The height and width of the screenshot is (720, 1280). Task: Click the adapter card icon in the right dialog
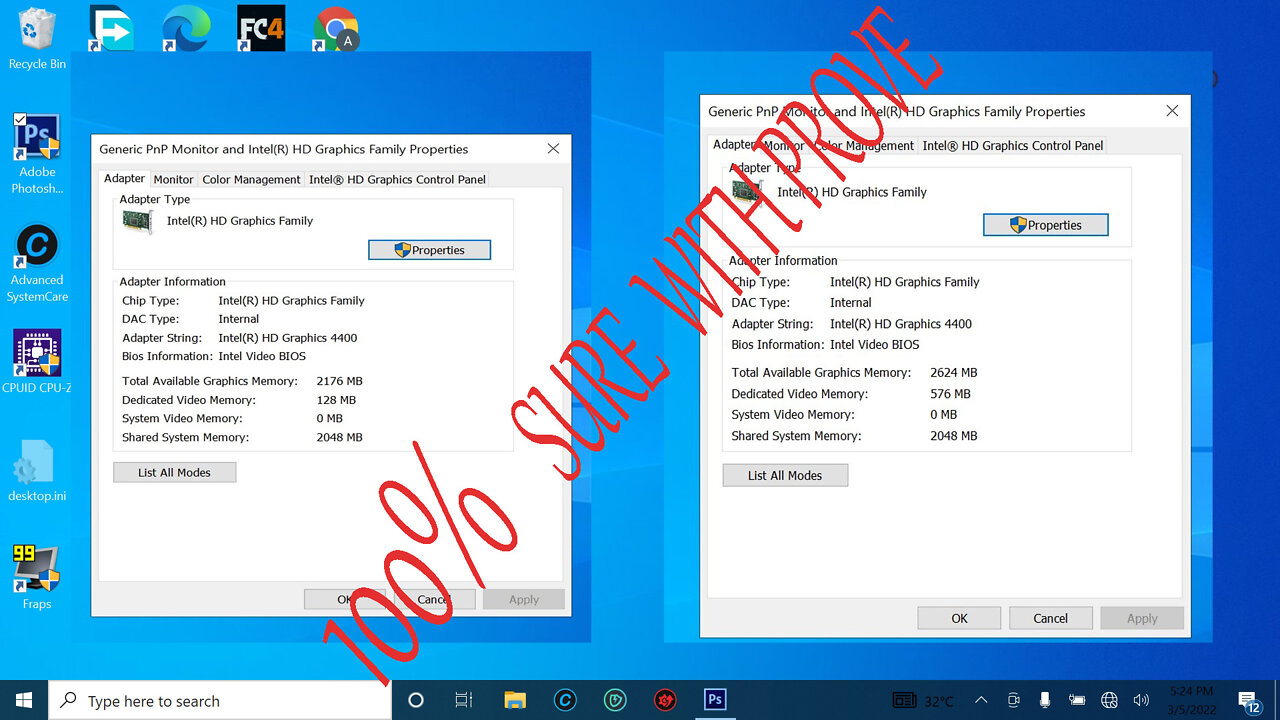pos(748,192)
